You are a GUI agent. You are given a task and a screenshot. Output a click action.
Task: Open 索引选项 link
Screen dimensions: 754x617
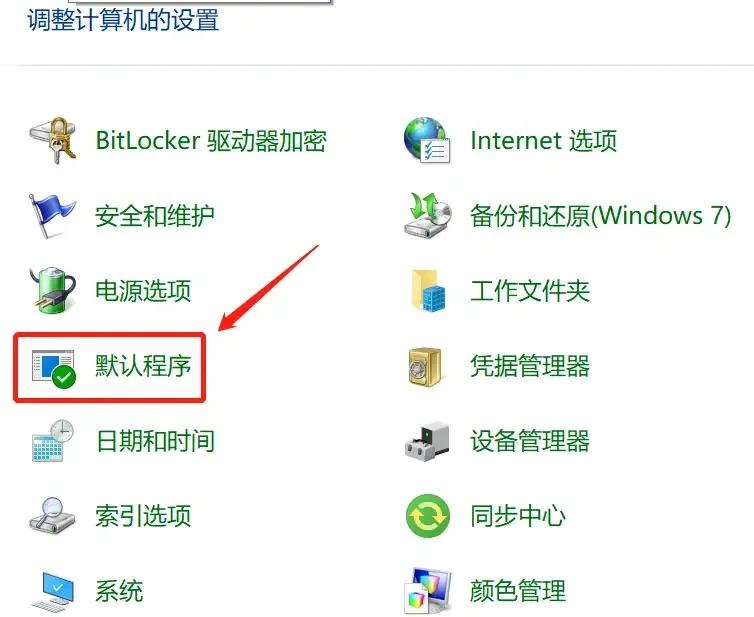(x=143, y=516)
